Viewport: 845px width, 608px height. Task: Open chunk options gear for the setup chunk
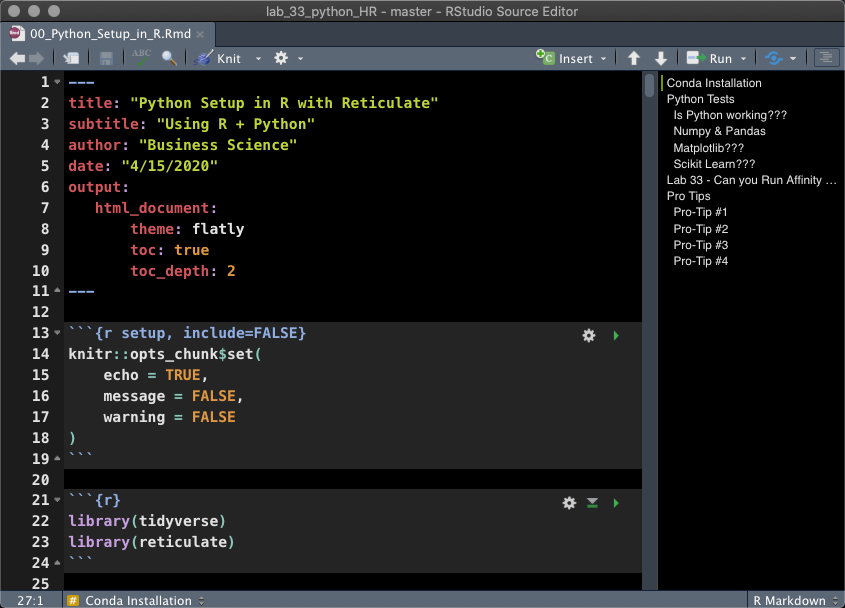click(x=588, y=336)
